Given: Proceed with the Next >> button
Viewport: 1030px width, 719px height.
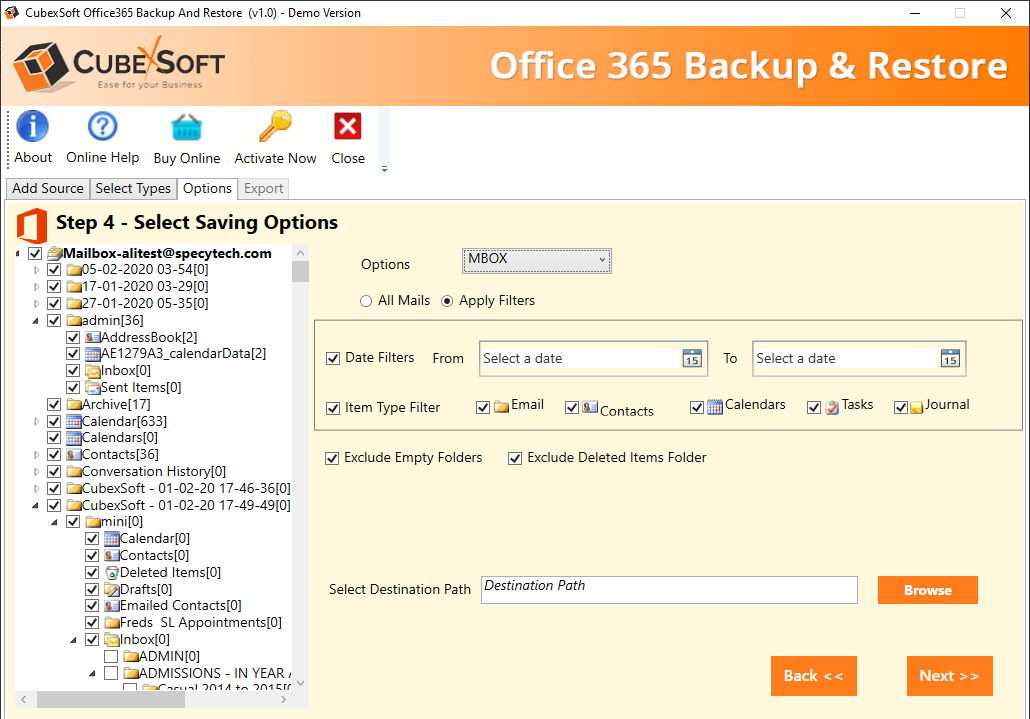Looking at the screenshot, I should click(x=950, y=676).
